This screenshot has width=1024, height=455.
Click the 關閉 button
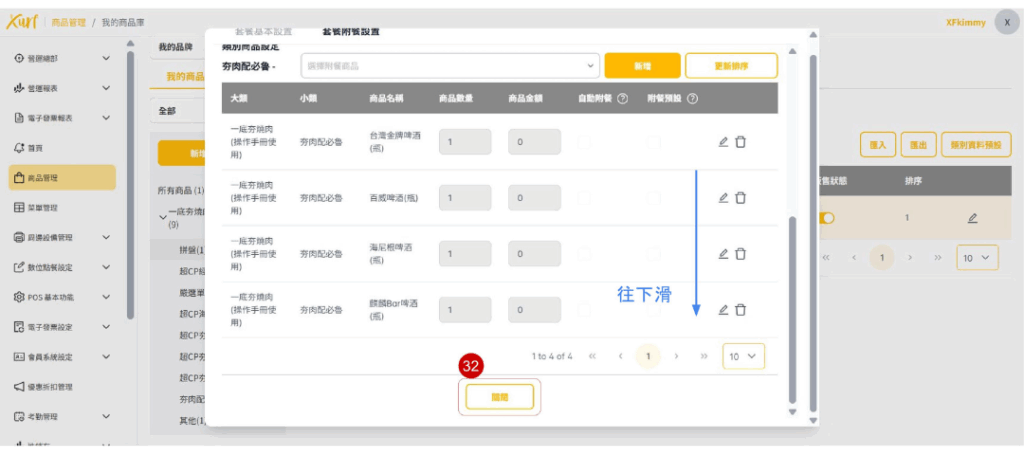coord(500,397)
